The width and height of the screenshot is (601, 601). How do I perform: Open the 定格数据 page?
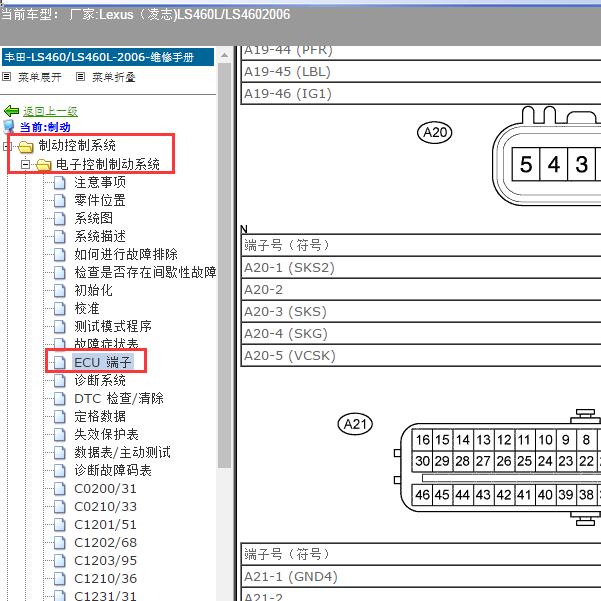click(100, 416)
